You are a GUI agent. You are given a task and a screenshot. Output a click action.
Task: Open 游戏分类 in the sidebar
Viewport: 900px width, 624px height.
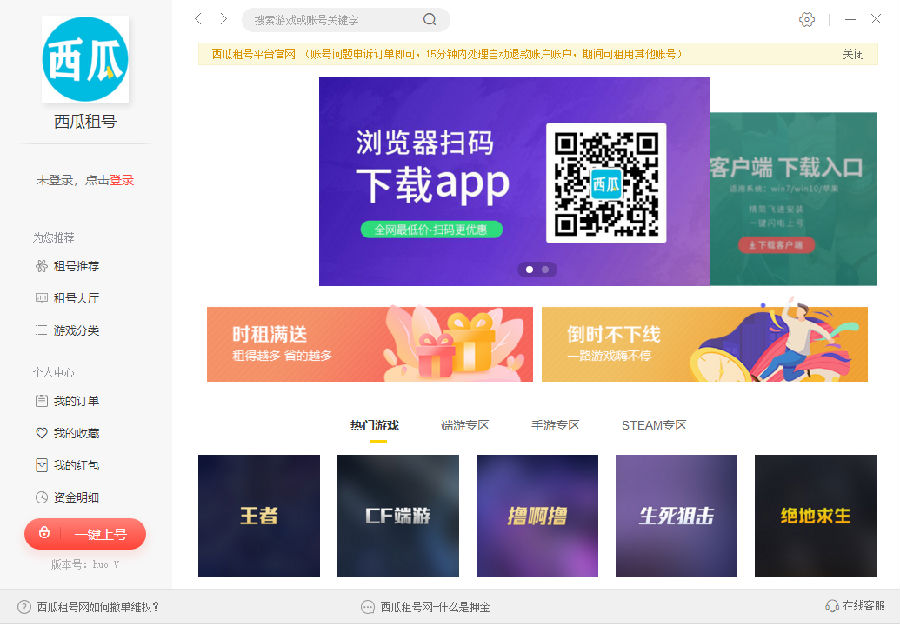76,331
